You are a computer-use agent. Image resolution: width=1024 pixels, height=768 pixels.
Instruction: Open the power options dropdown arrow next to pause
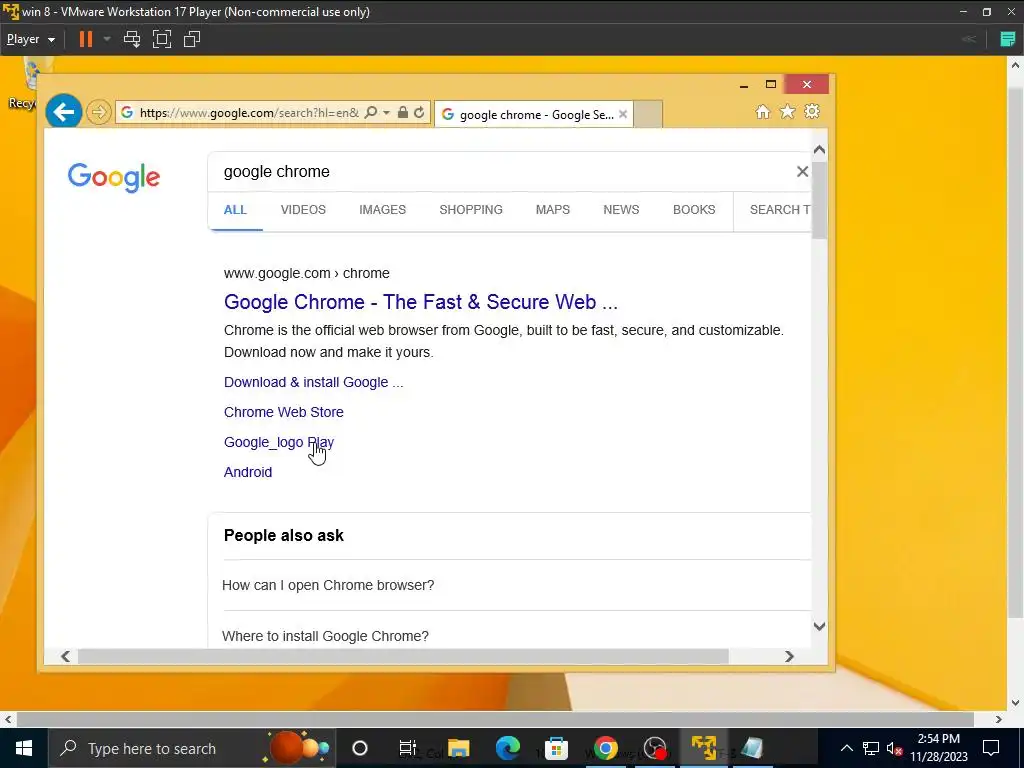[x=107, y=39]
